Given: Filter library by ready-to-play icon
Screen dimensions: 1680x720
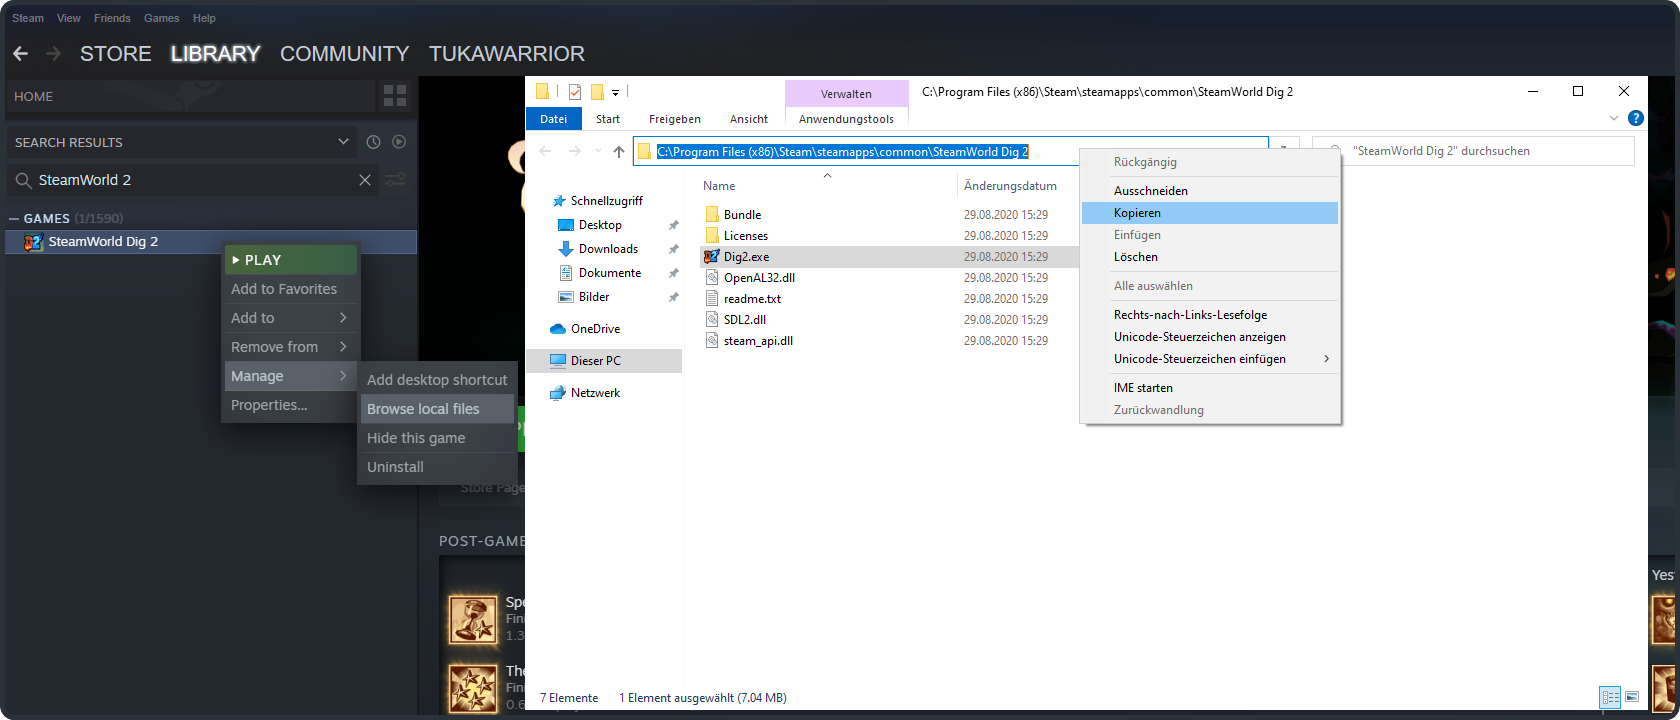Looking at the screenshot, I should tap(399, 142).
